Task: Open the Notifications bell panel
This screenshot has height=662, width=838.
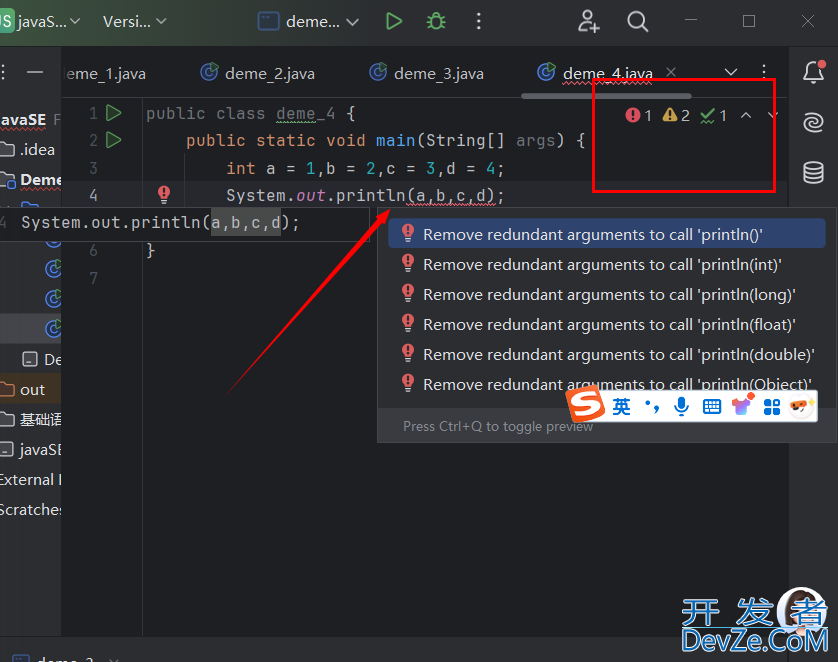Action: [x=813, y=72]
